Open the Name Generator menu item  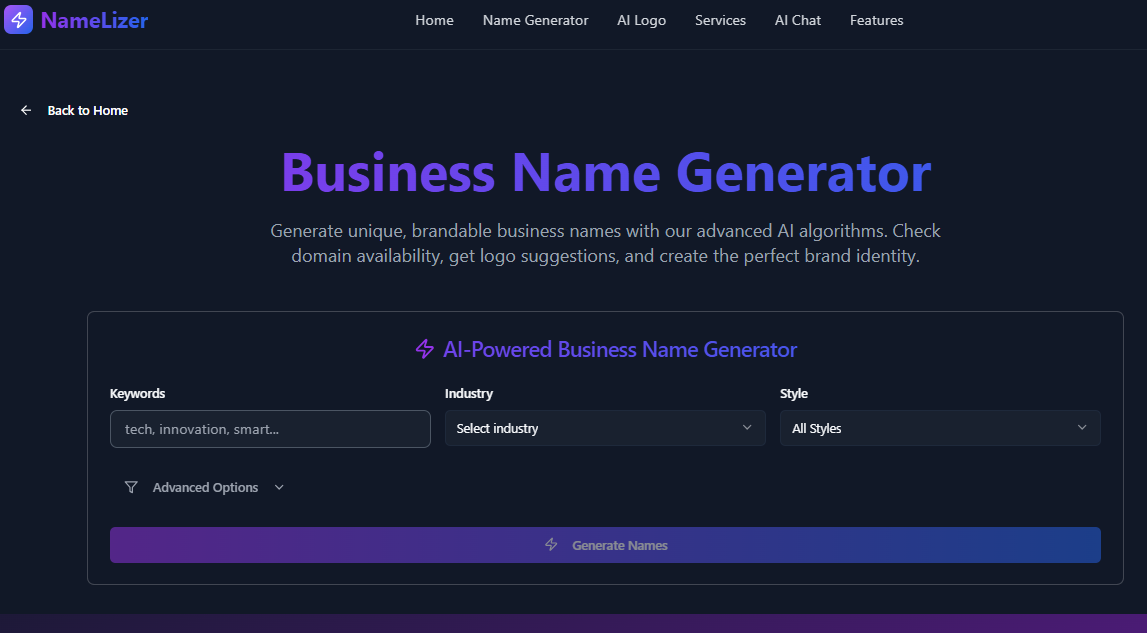(x=535, y=20)
